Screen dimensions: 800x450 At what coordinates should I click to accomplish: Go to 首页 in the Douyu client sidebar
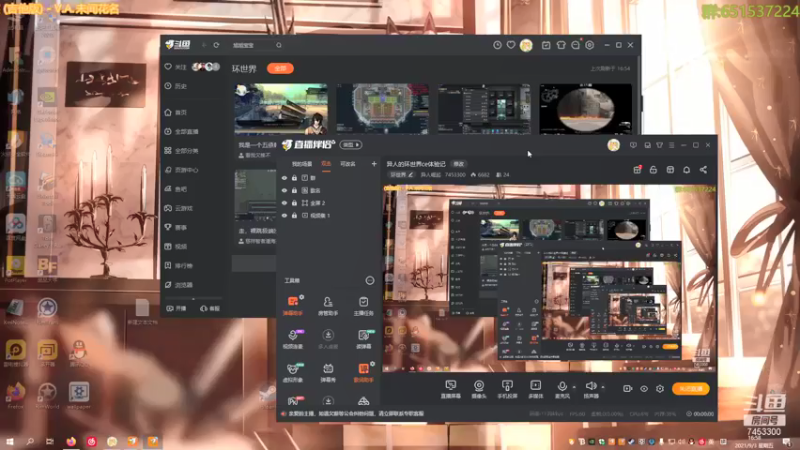(x=176, y=112)
